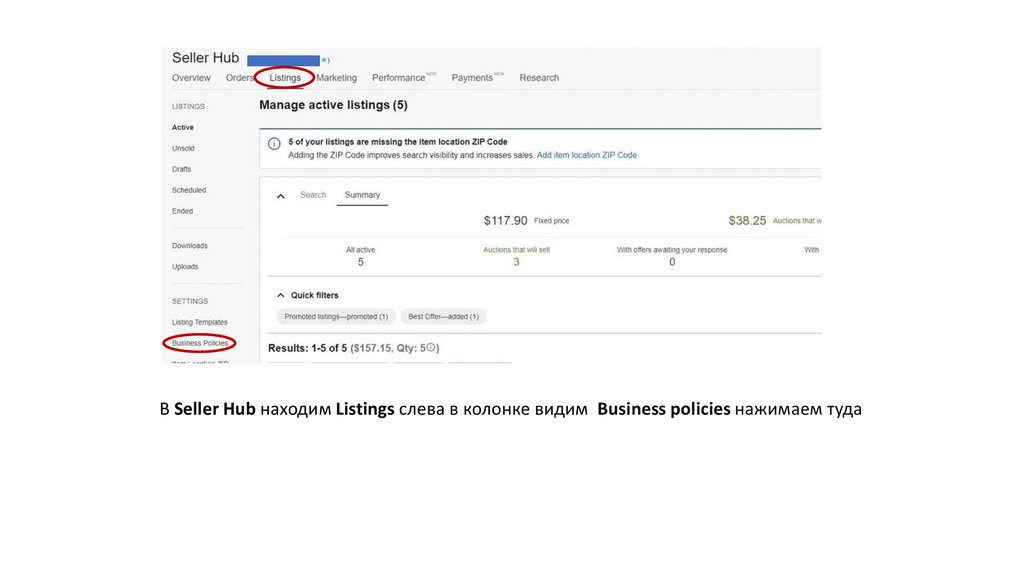
Task: Click the Results: 1-5 of 5 text
Action: coord(307,348)
